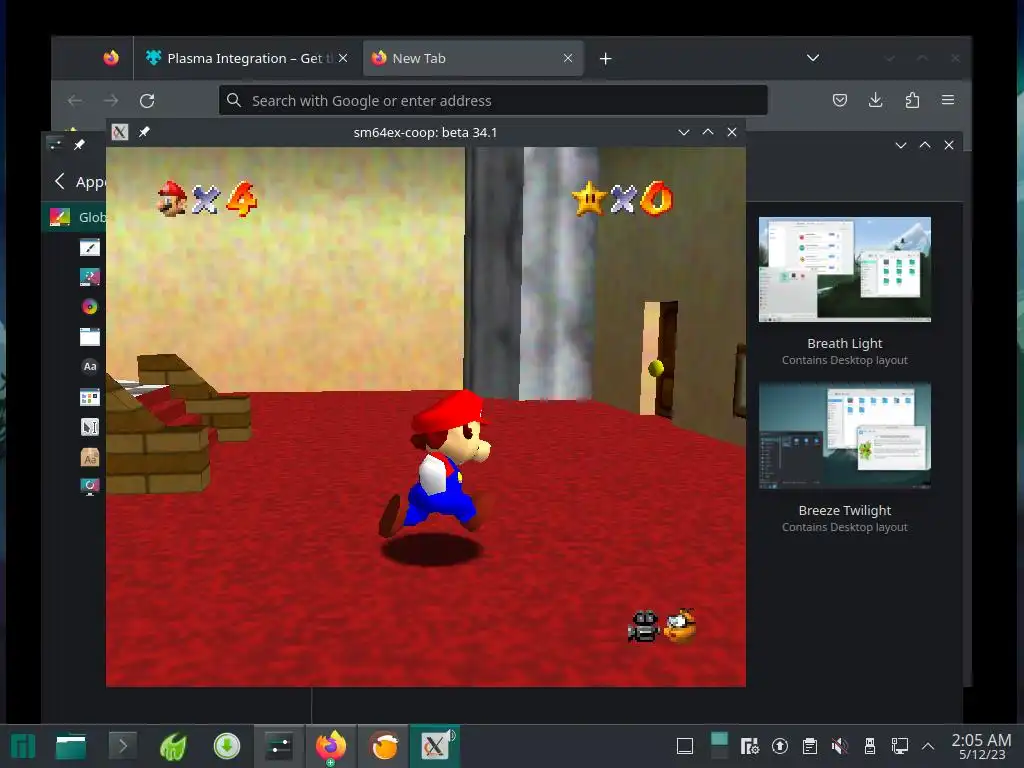Switch to System Settings in taskbar
Image resolution: width=1024 pixels, height=768 pixels.
(x=279, y=746)
